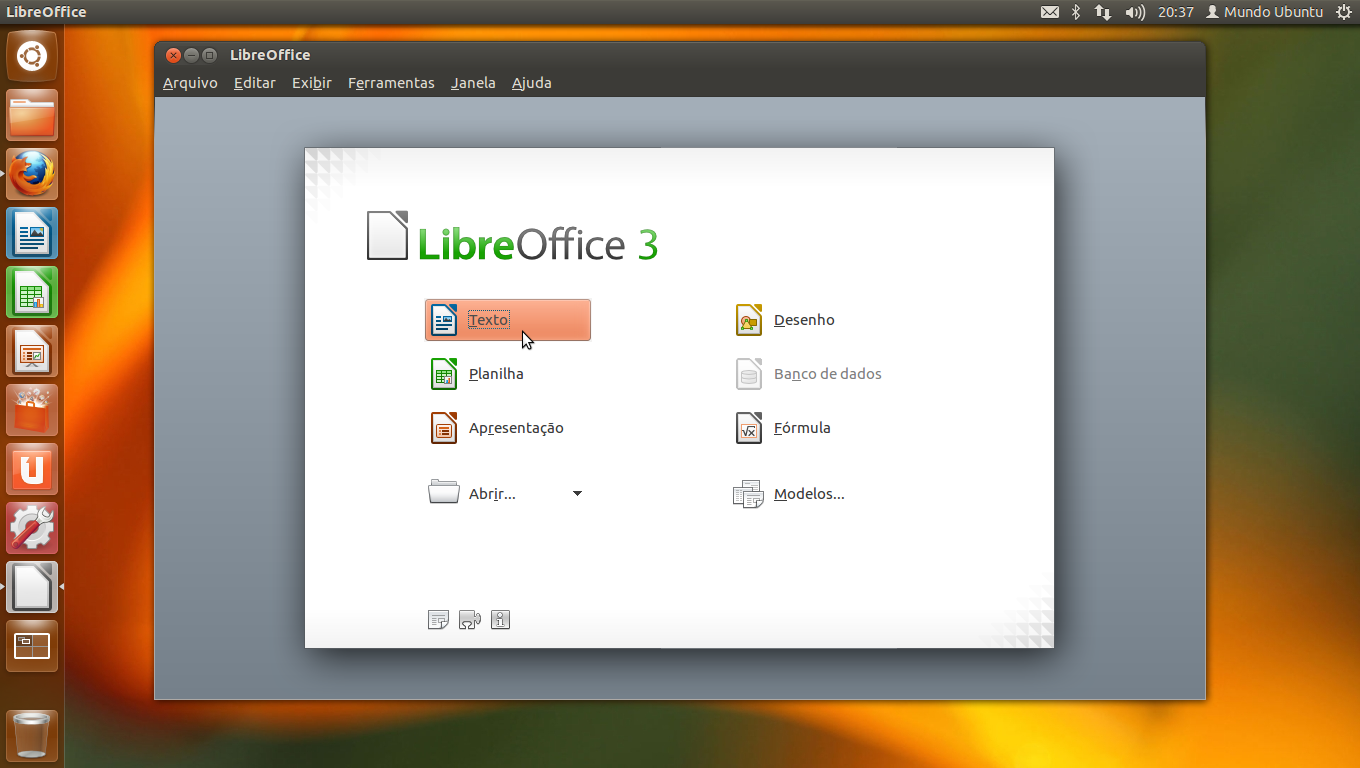The height and width of the screenshot is (768, 1360).
Task: Open Ubuntu One from the launcher
Action: point(32,469)
